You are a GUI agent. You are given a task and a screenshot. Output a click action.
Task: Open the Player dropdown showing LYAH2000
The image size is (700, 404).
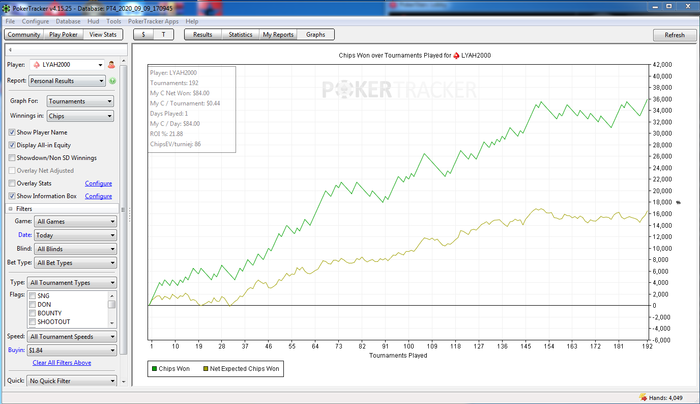(x=67, y=65)
